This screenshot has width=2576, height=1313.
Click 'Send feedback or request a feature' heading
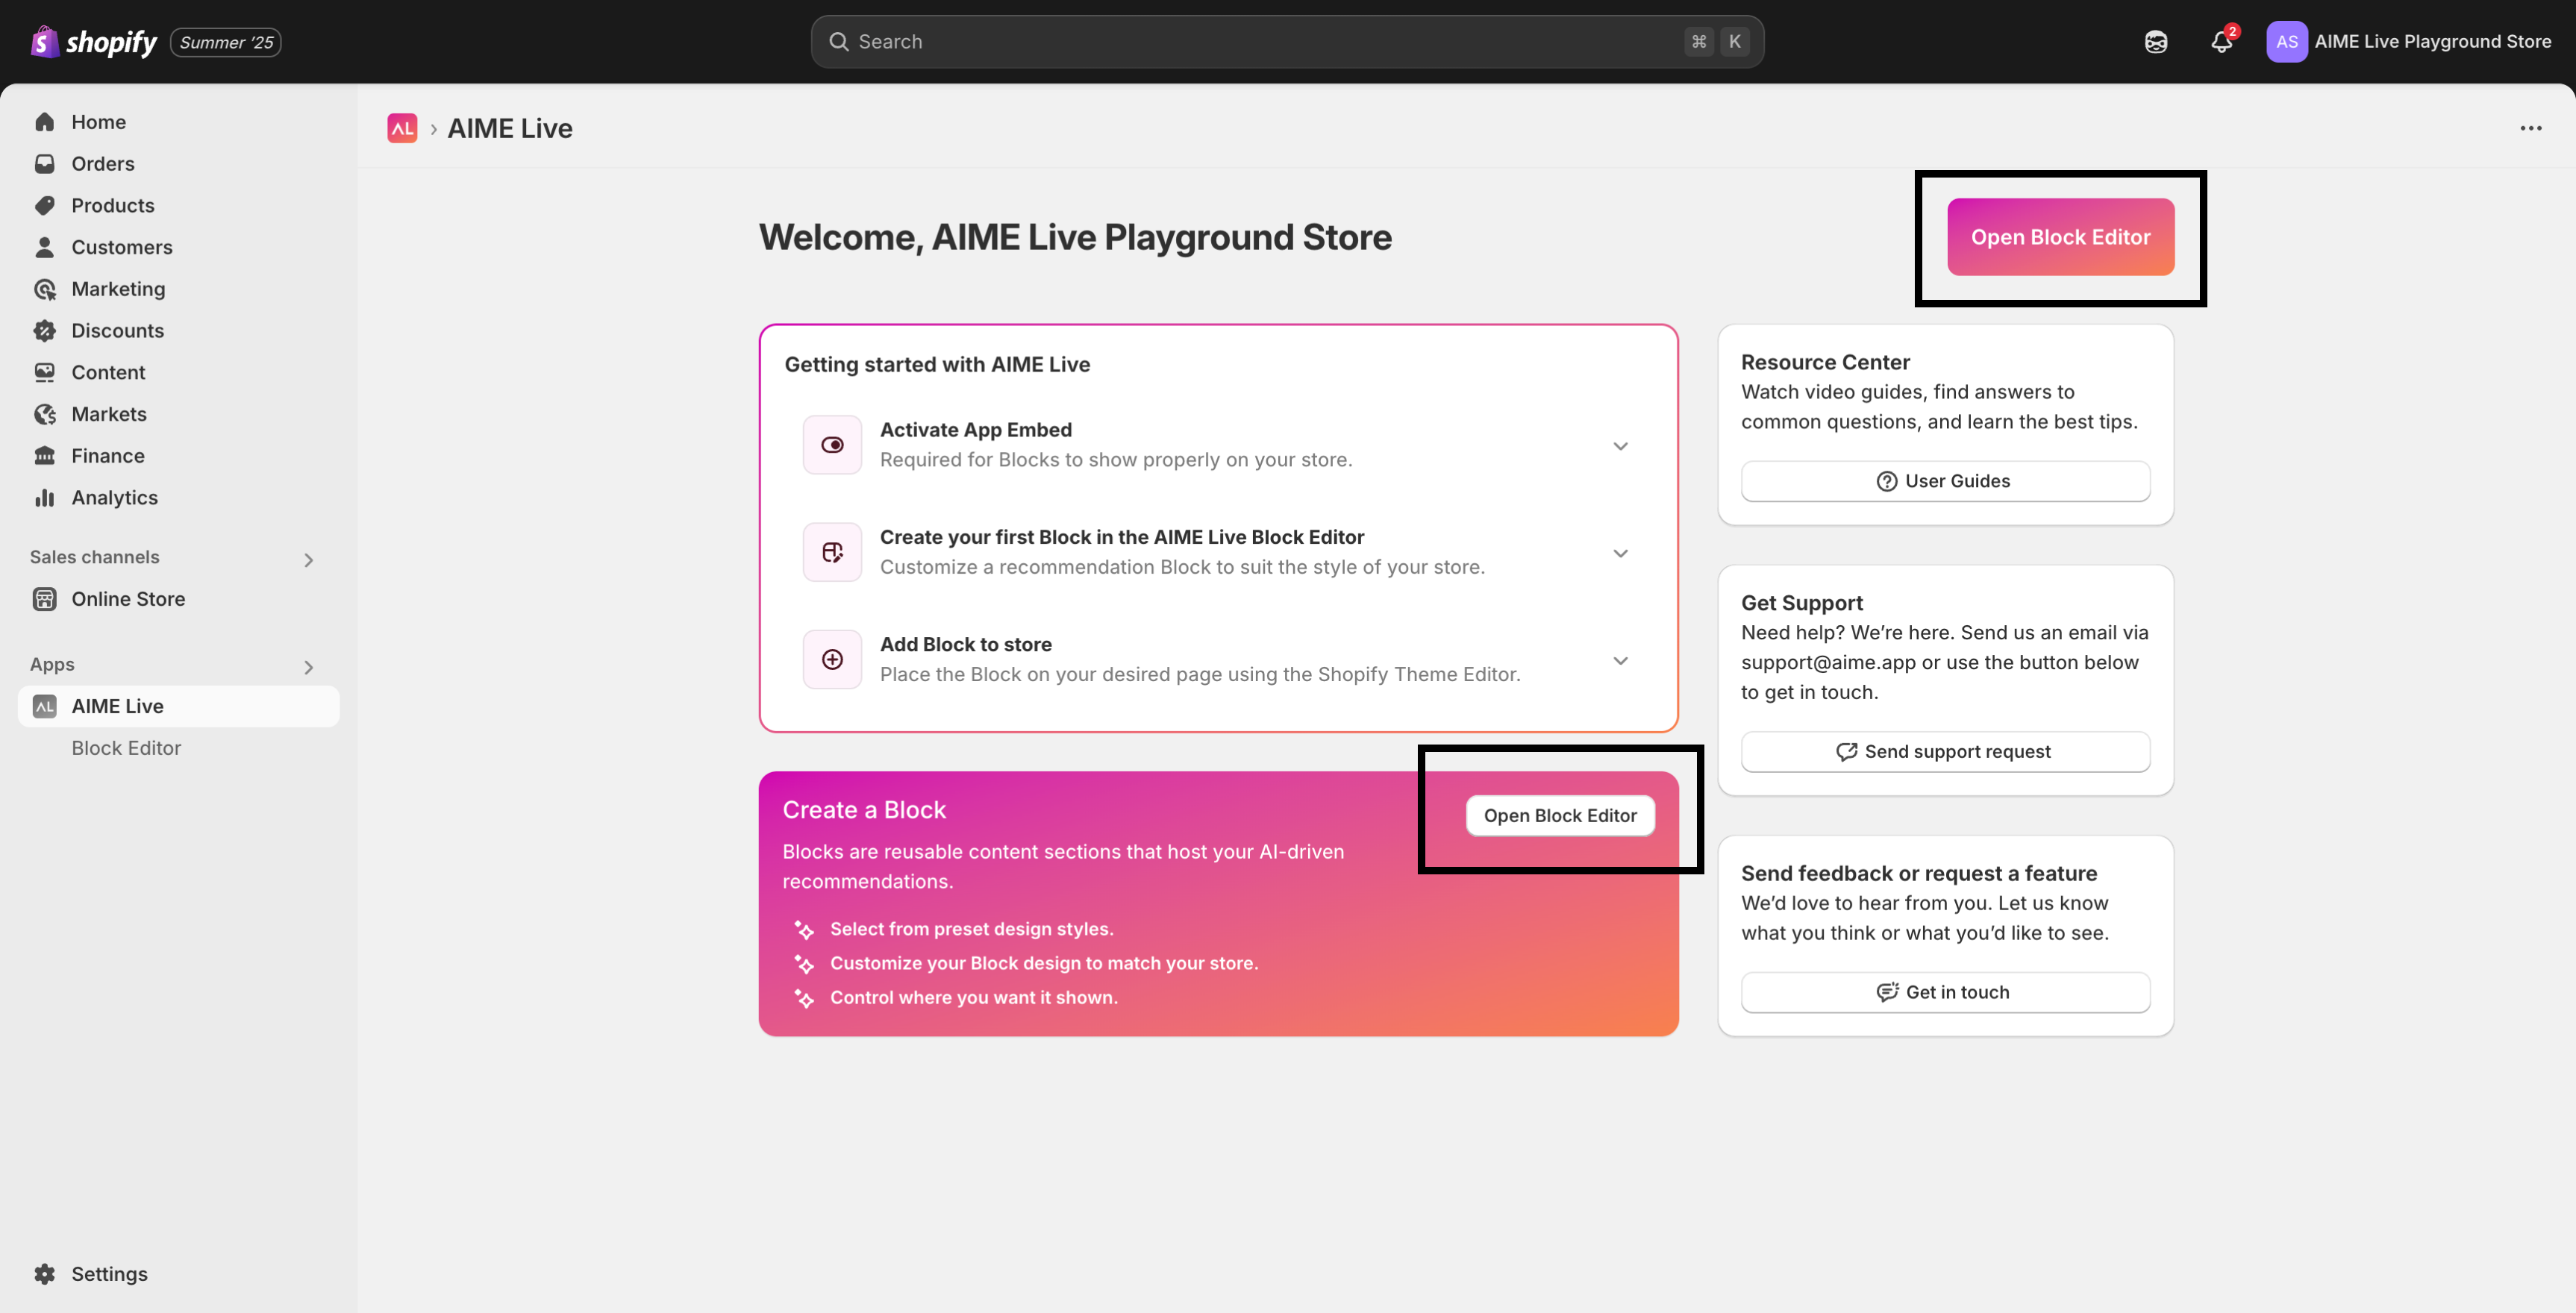coord(1918,873)
